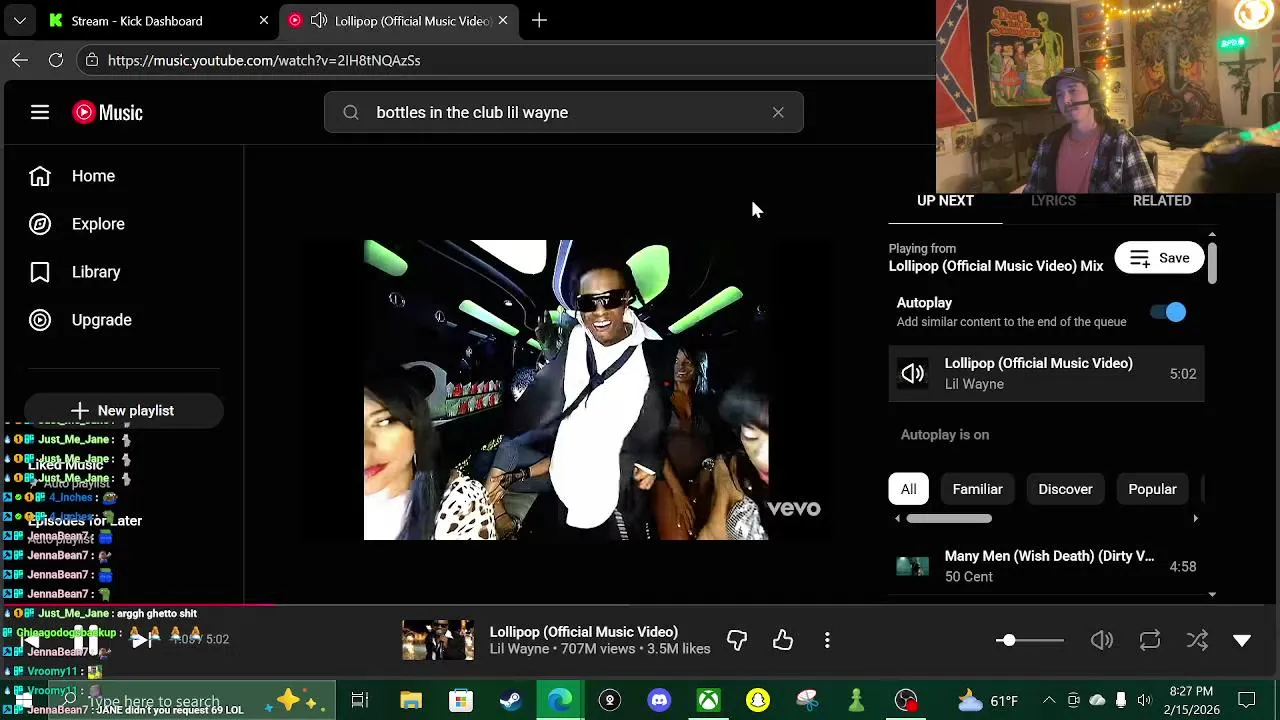The image size is (1280, 720).
Task: Save the Lollipop Mix queue
Action: point(1160,258)
